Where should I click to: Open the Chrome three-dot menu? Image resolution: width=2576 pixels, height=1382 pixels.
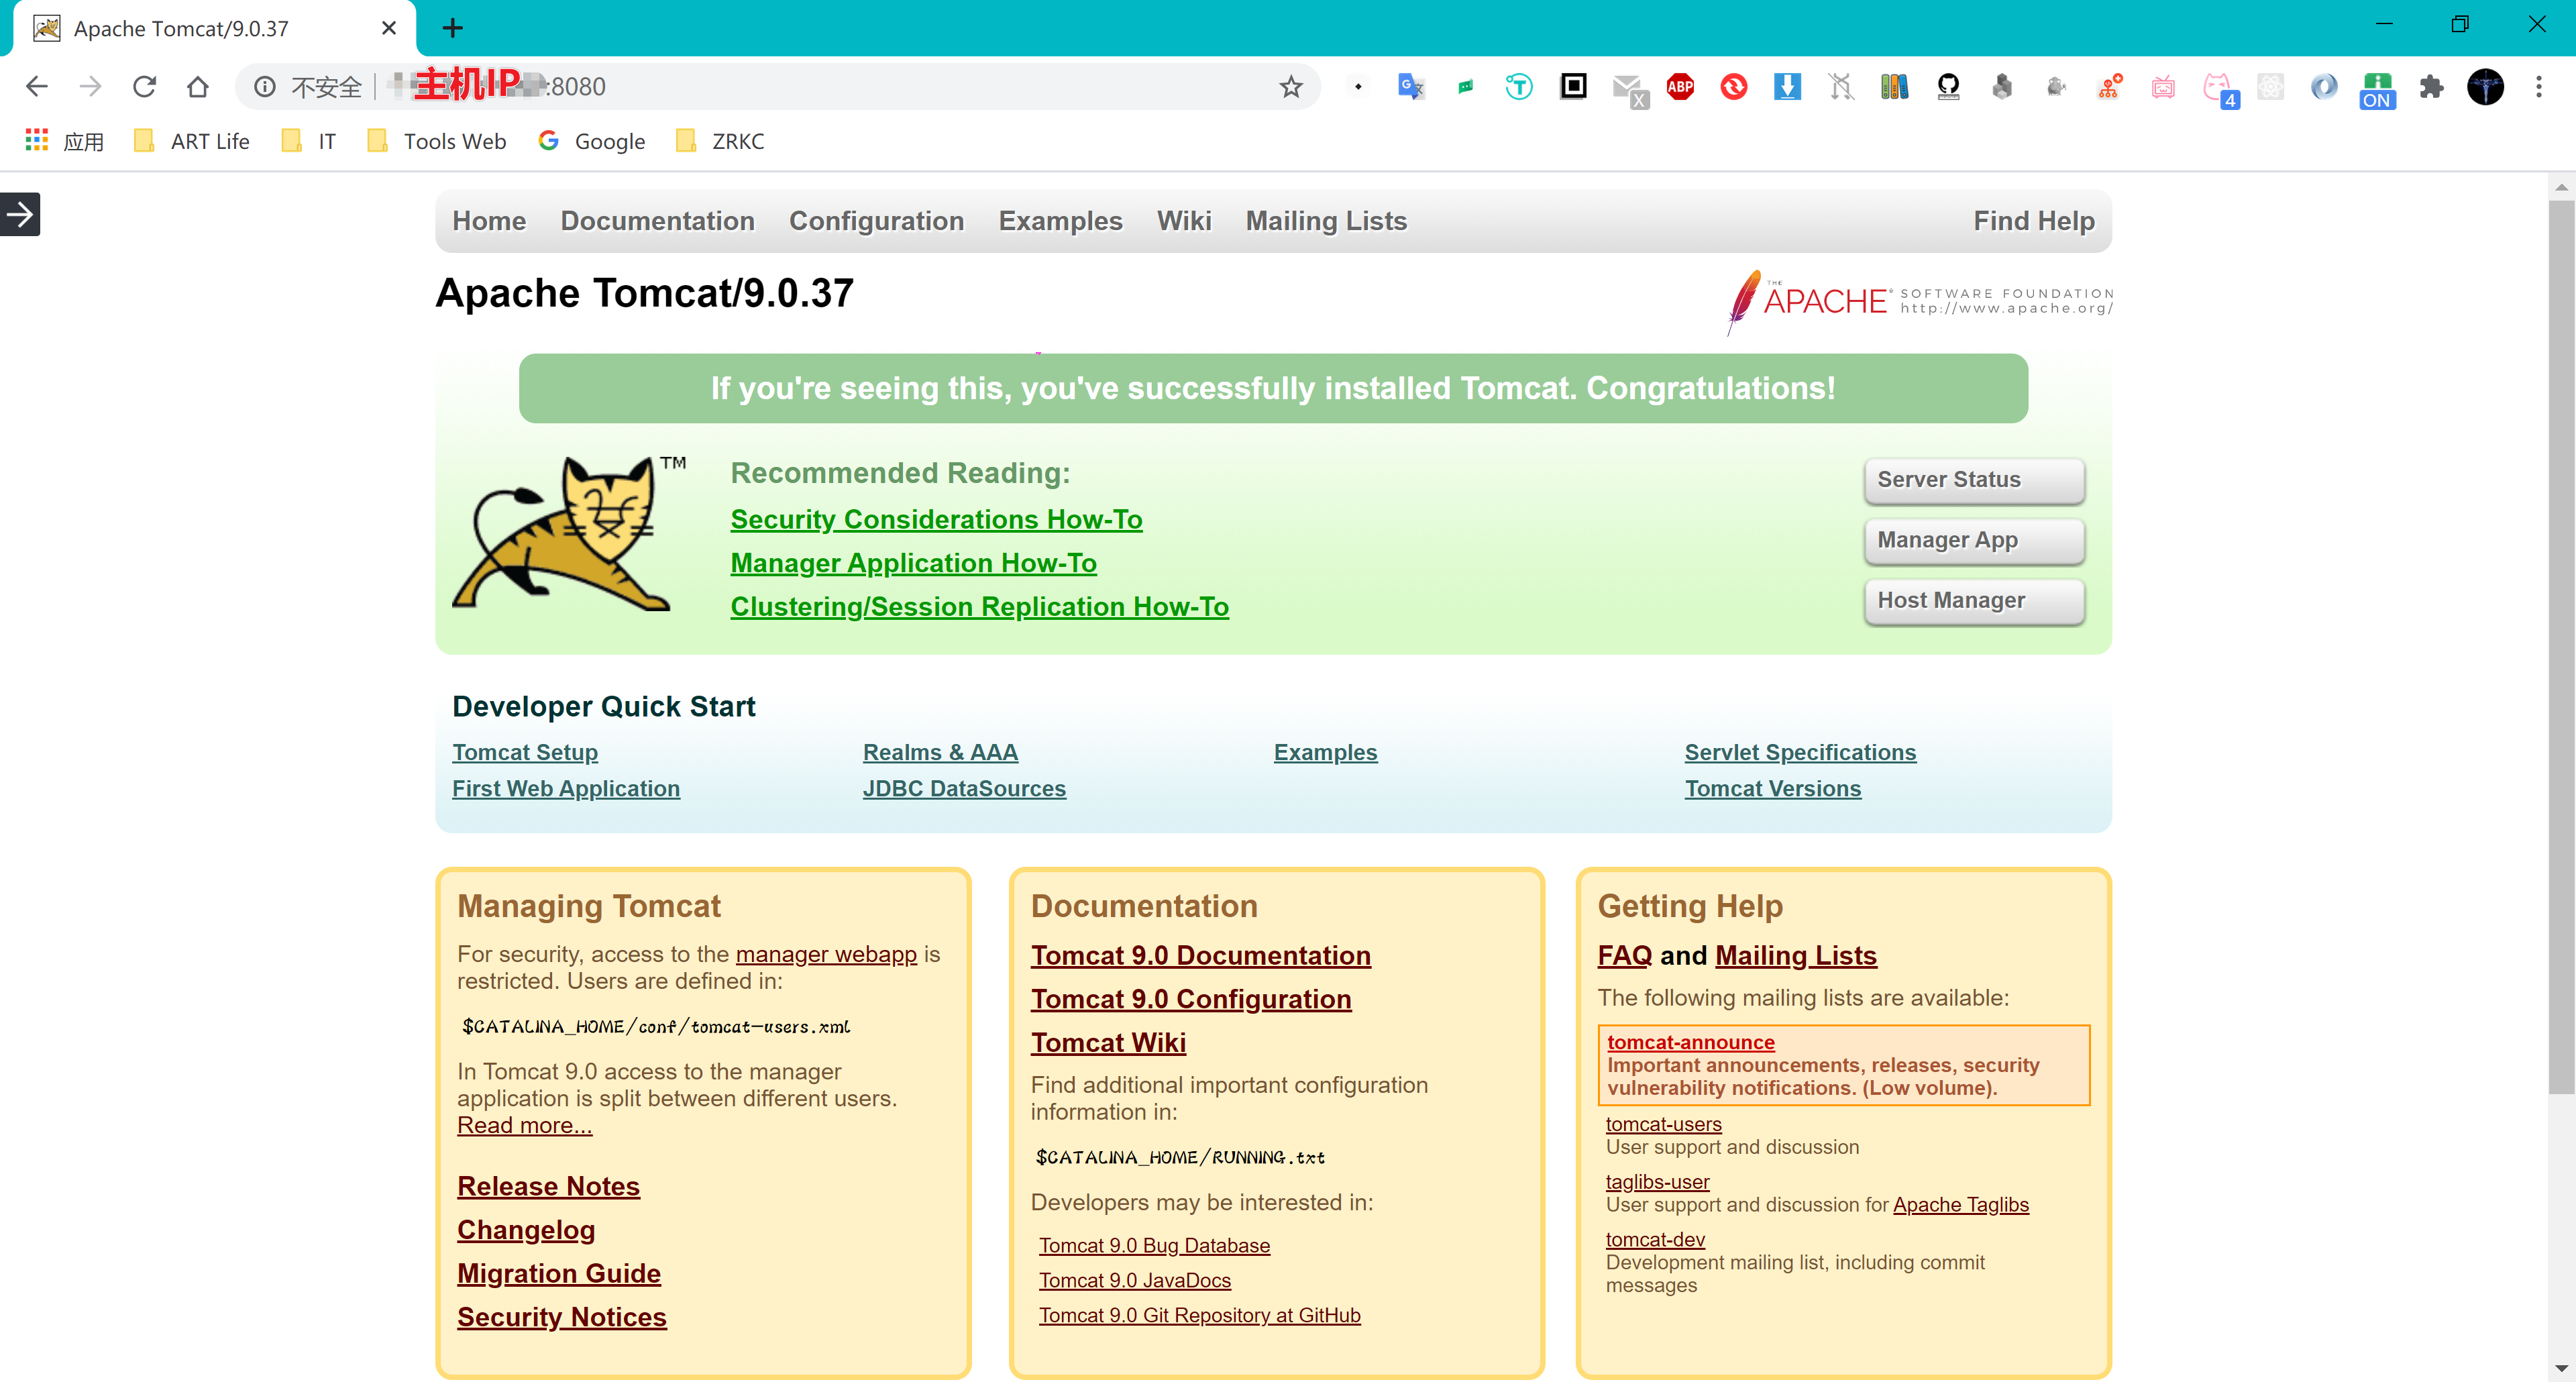click(x=2538, y=87)
